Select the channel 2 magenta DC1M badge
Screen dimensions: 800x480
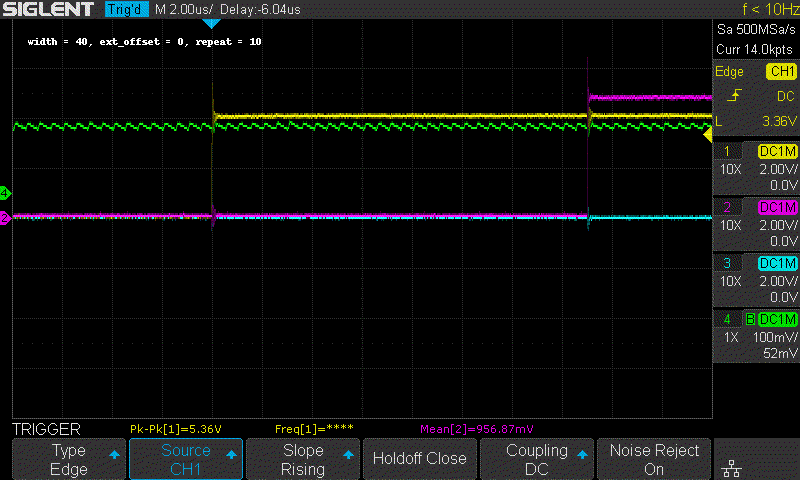(778, 208)
